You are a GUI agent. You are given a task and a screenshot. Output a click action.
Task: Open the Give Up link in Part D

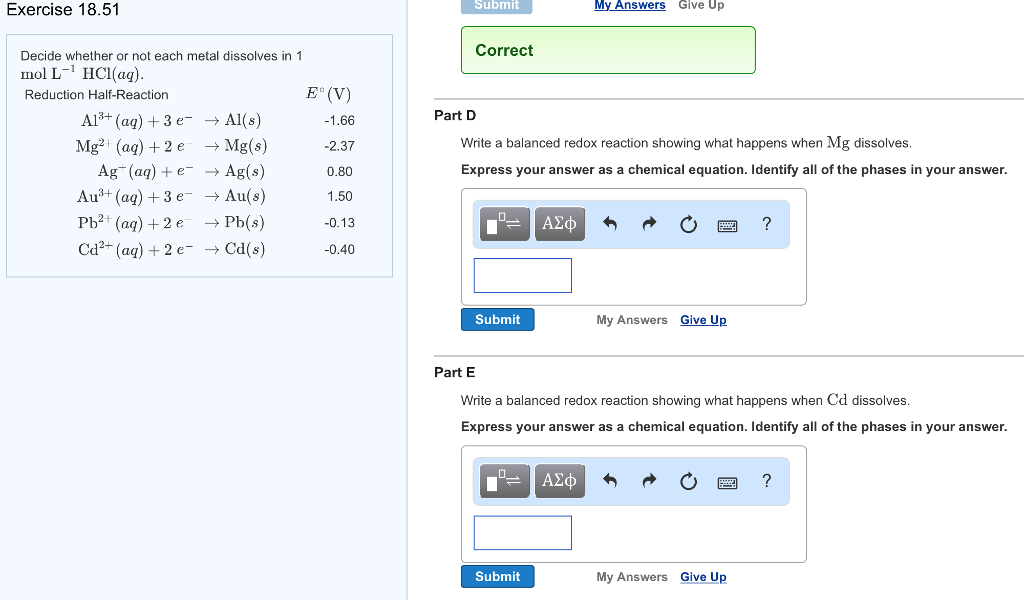click(x=703, y=319)
